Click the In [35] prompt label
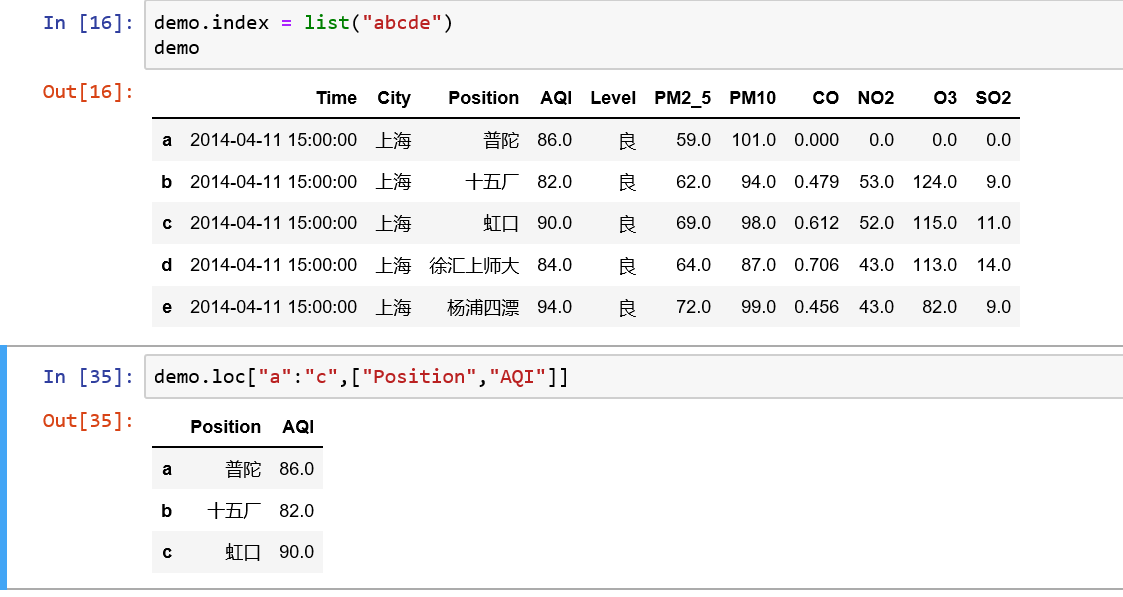 tap(88, 377)
